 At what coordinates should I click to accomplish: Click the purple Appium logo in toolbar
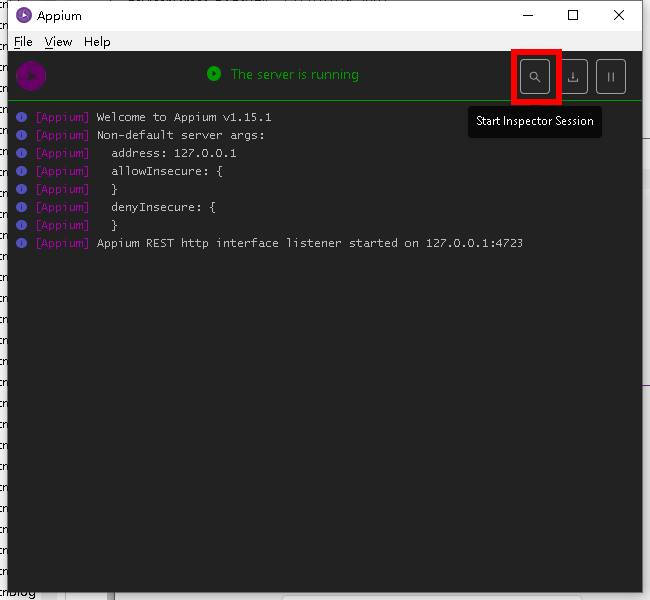pyautogui.click(x=31, y=76)
